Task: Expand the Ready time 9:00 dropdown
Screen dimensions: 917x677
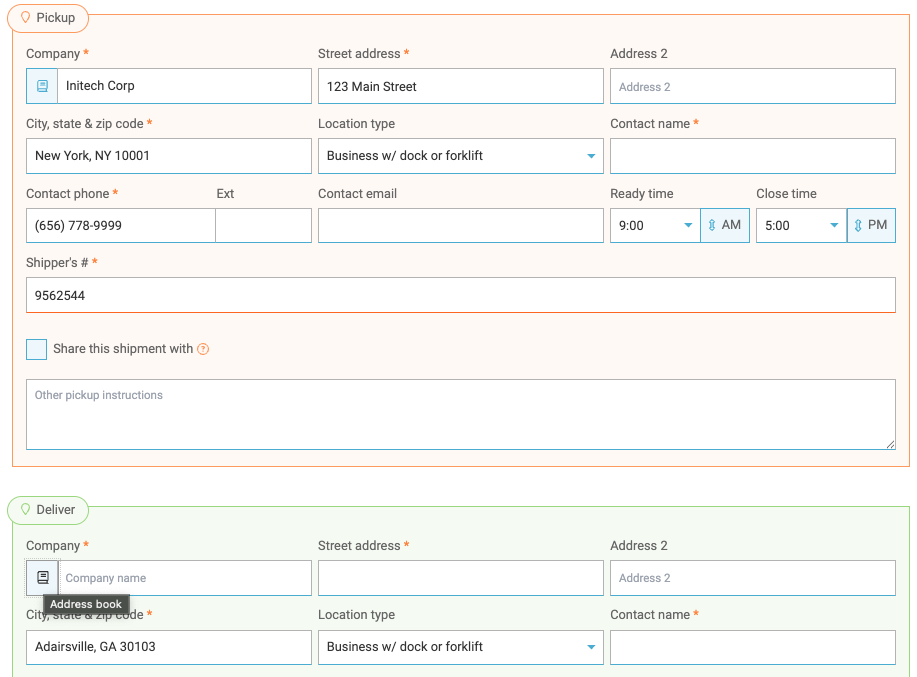Action: pyautogui.click(x=686, y=225)
